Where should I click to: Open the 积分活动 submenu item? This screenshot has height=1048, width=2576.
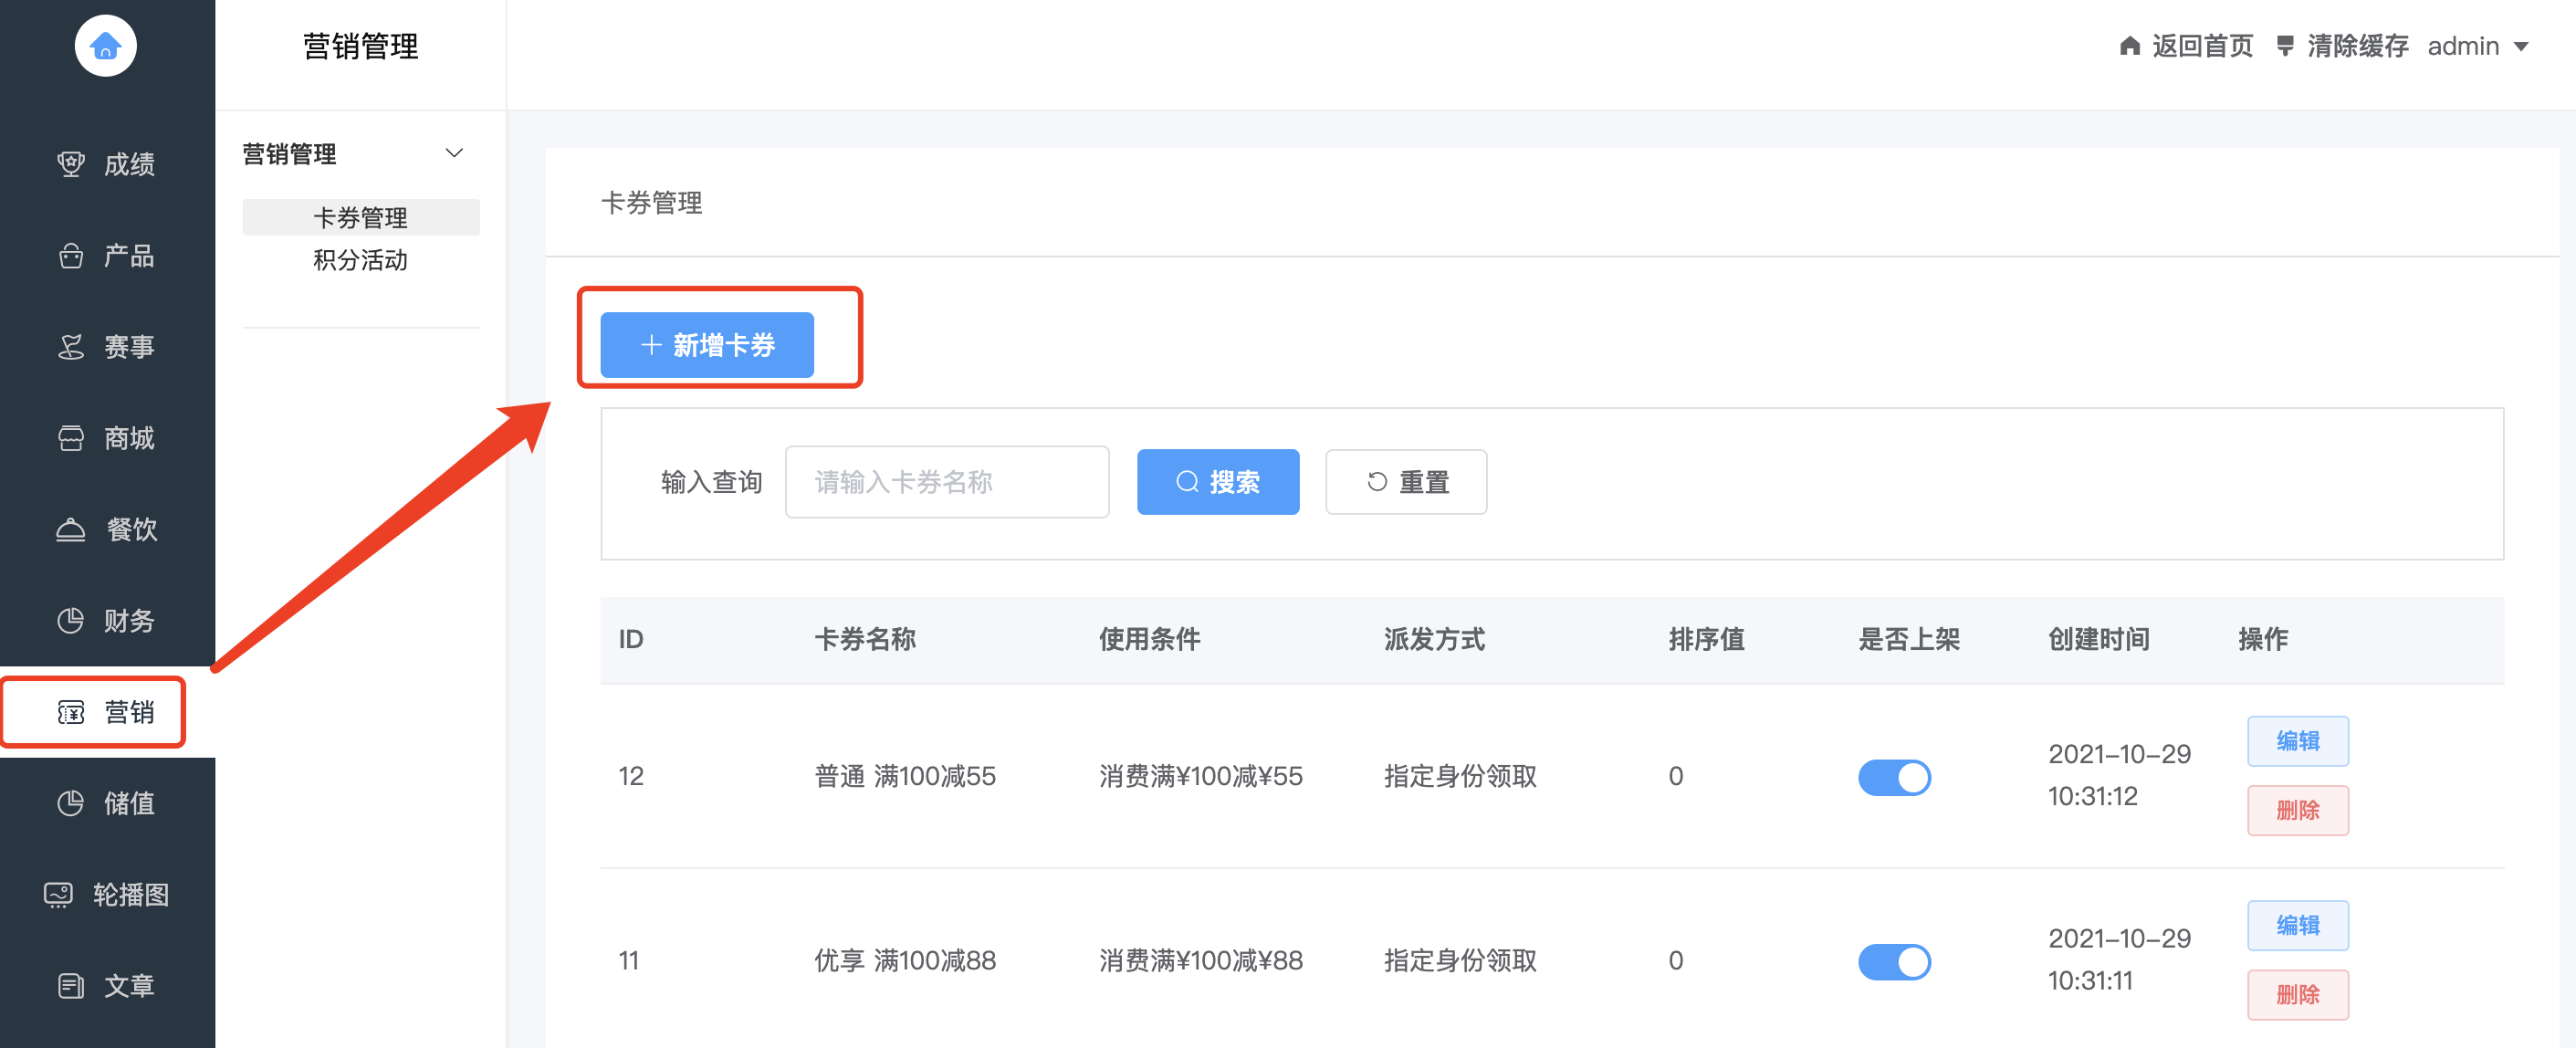[361, 260]
